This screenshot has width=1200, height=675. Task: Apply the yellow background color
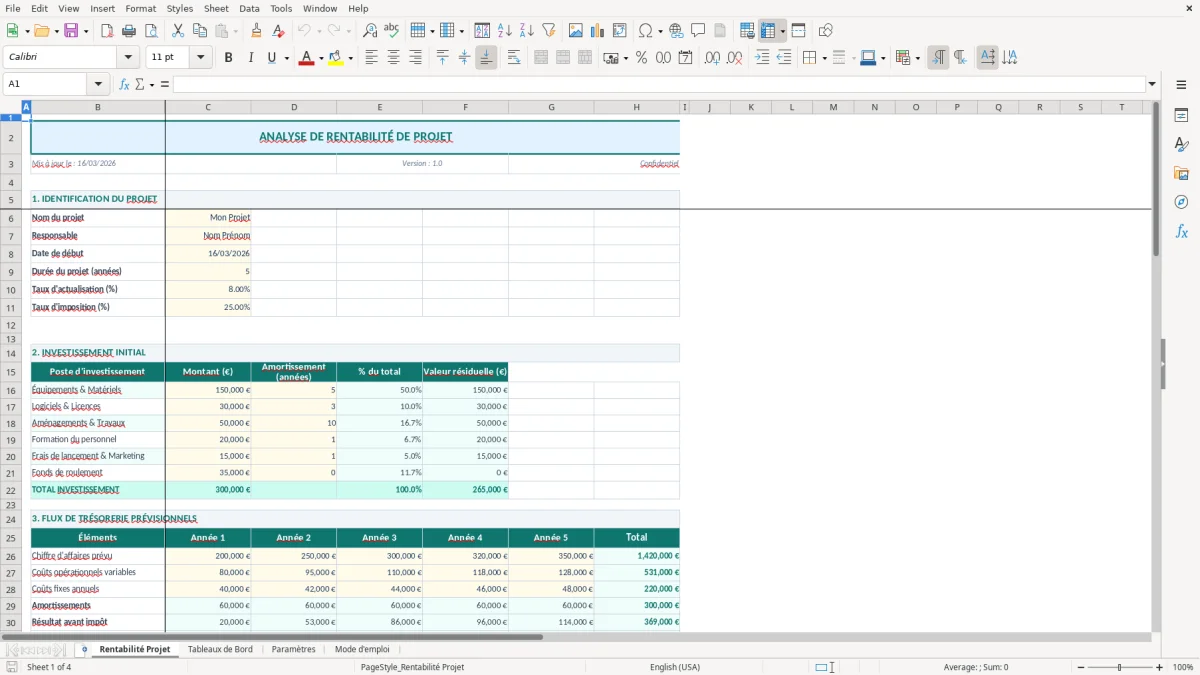[335, 58]
